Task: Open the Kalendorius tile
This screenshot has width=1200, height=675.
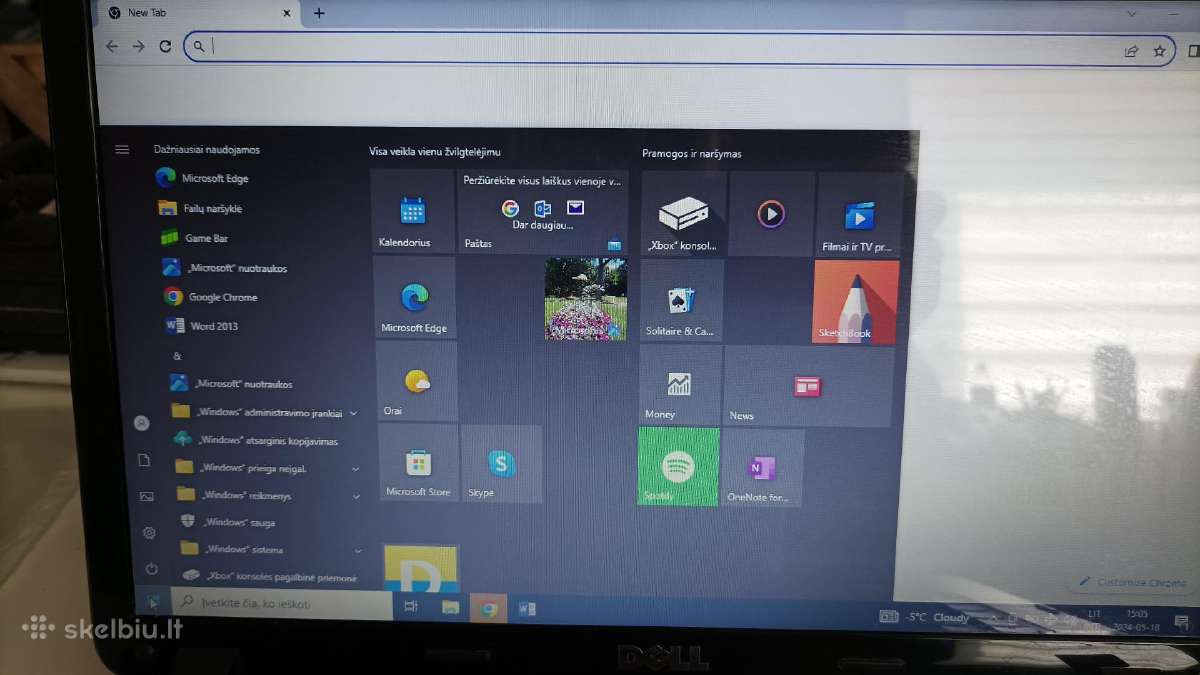Action: point(413,211)
